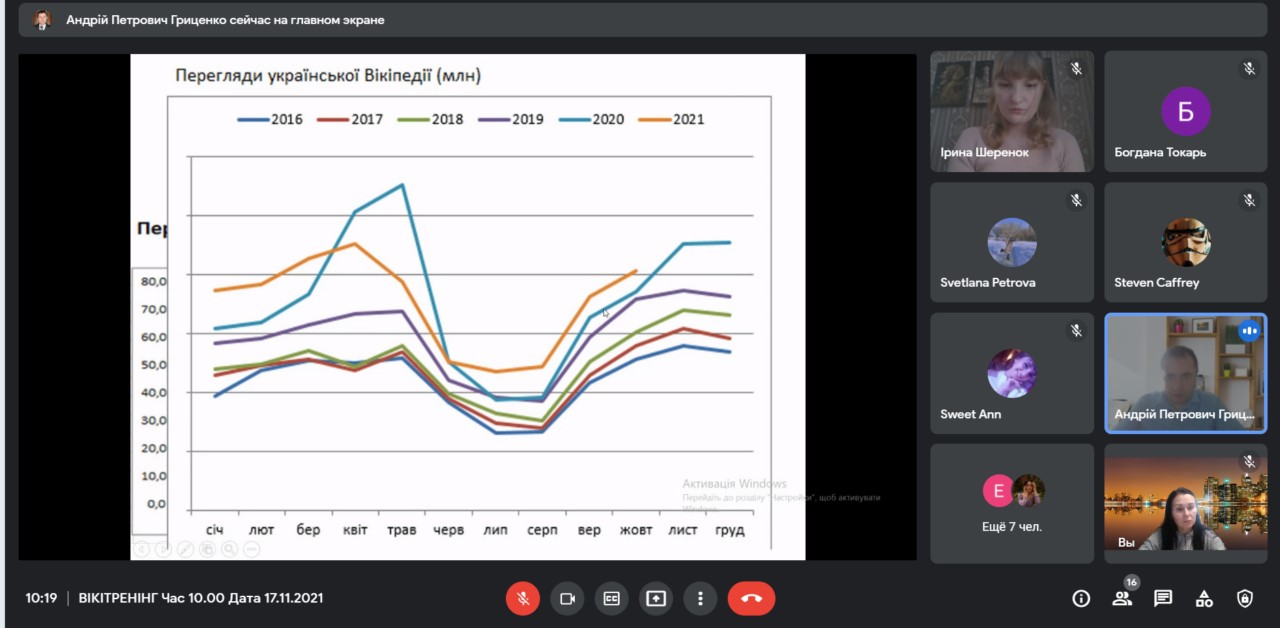Open the chat panel icon

click(1163, 598)
